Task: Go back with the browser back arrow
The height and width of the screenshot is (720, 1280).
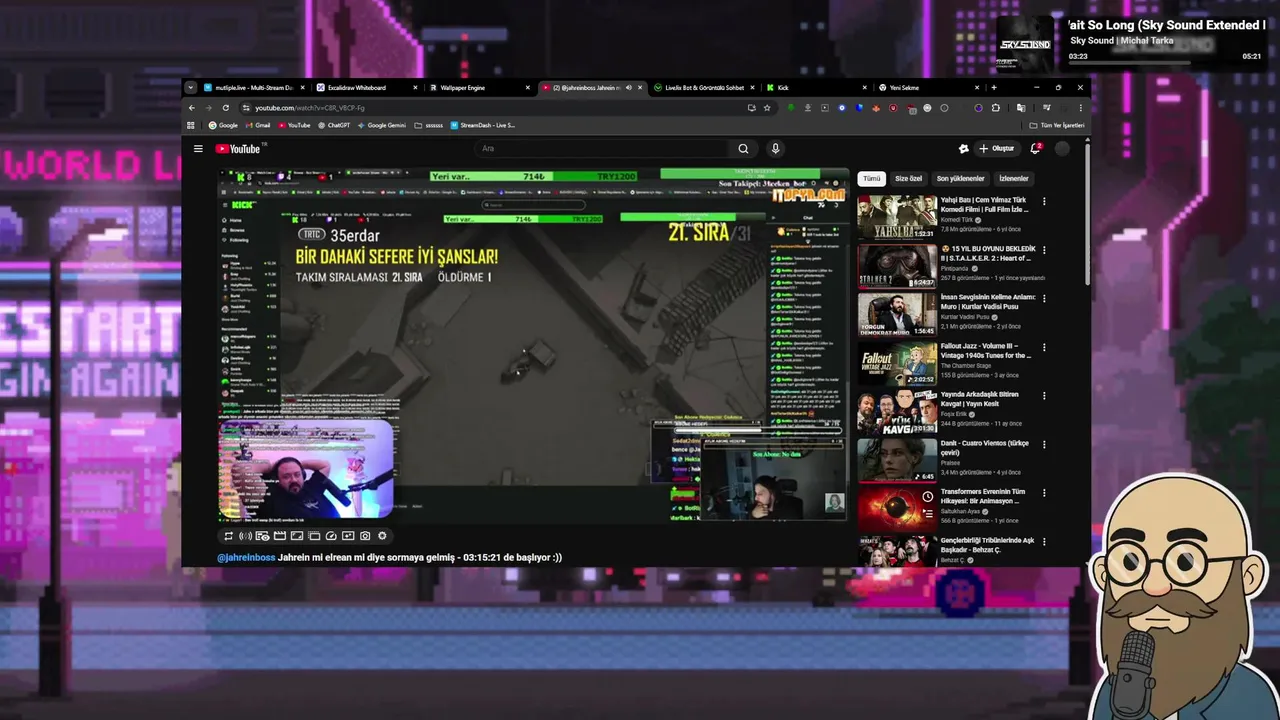Action: click(192, 108)
